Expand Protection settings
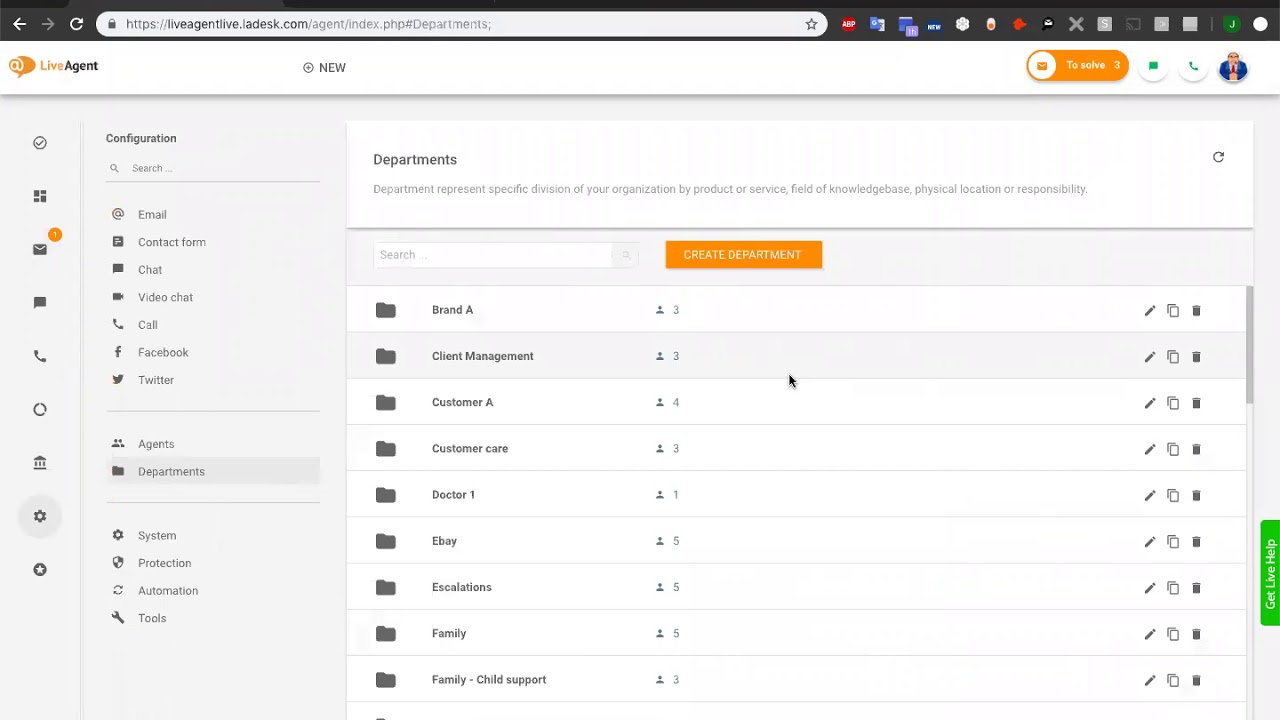The image size is (1280, 720). coord(164,563)
